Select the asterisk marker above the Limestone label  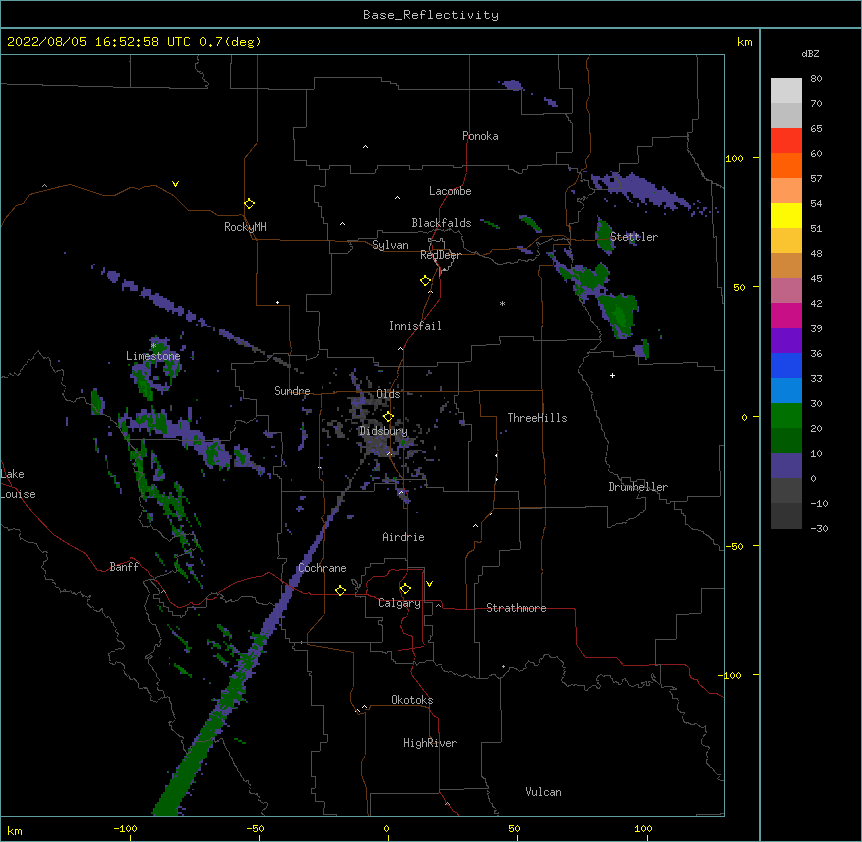154,345
